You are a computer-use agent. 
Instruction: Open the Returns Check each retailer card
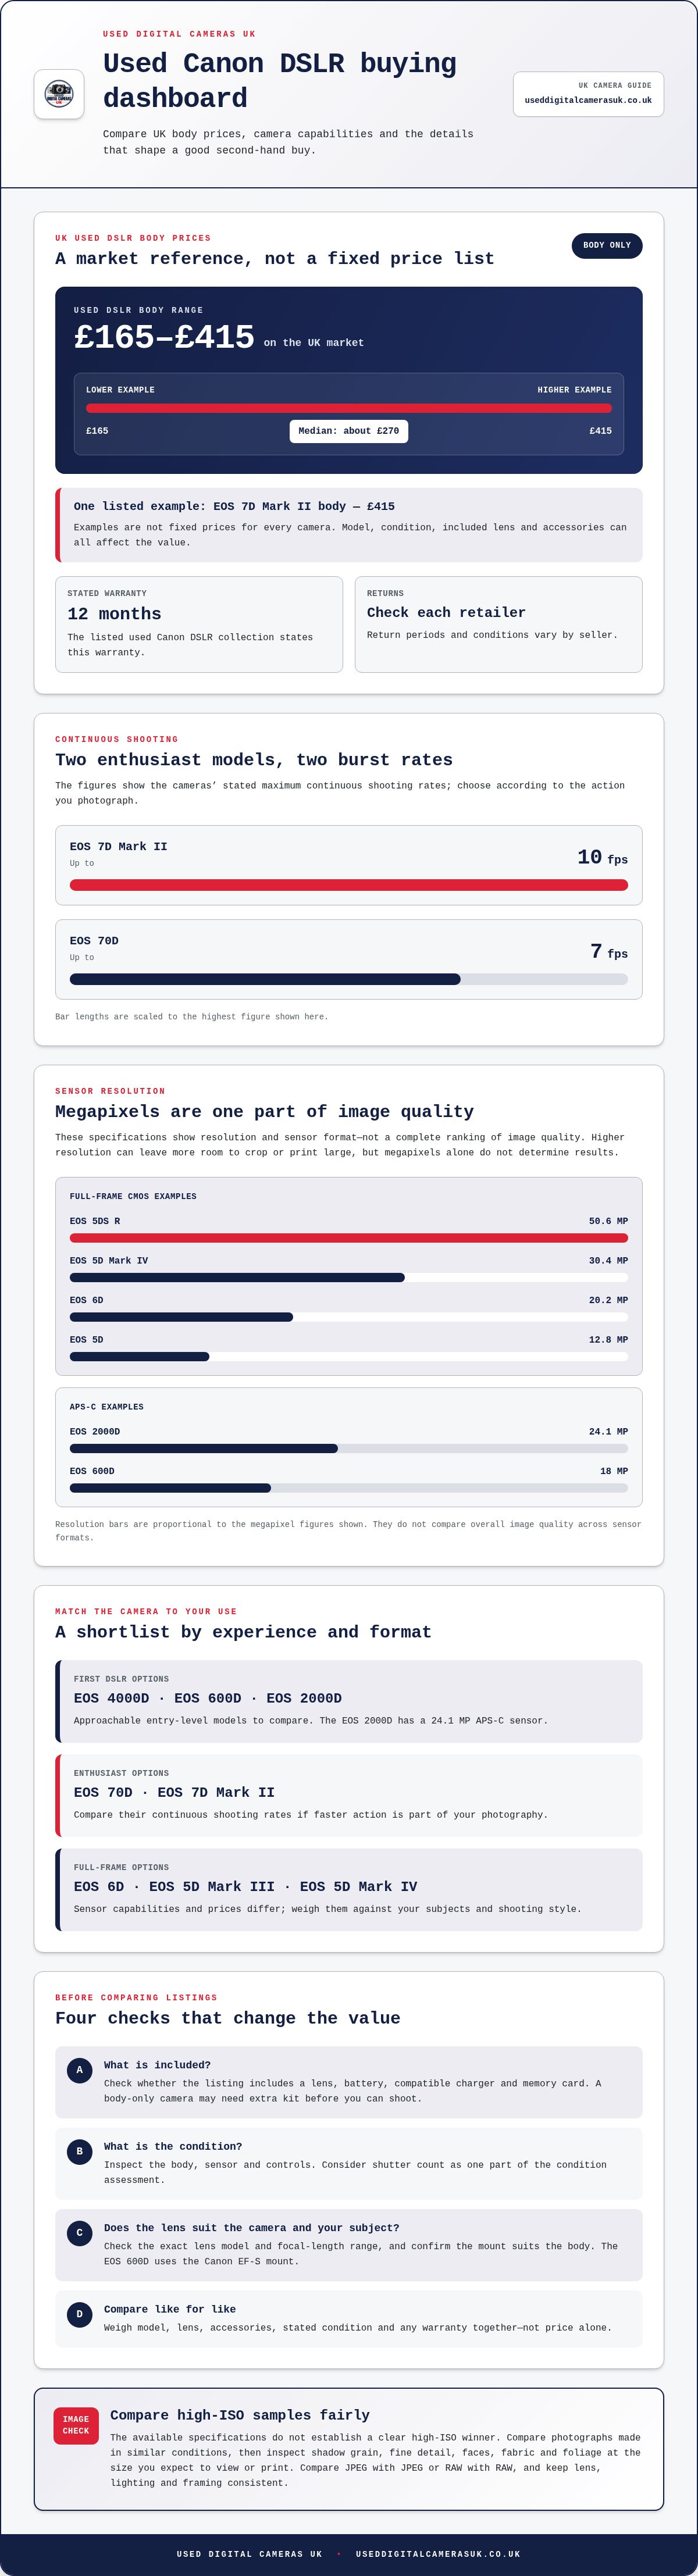tap(498, 624)
